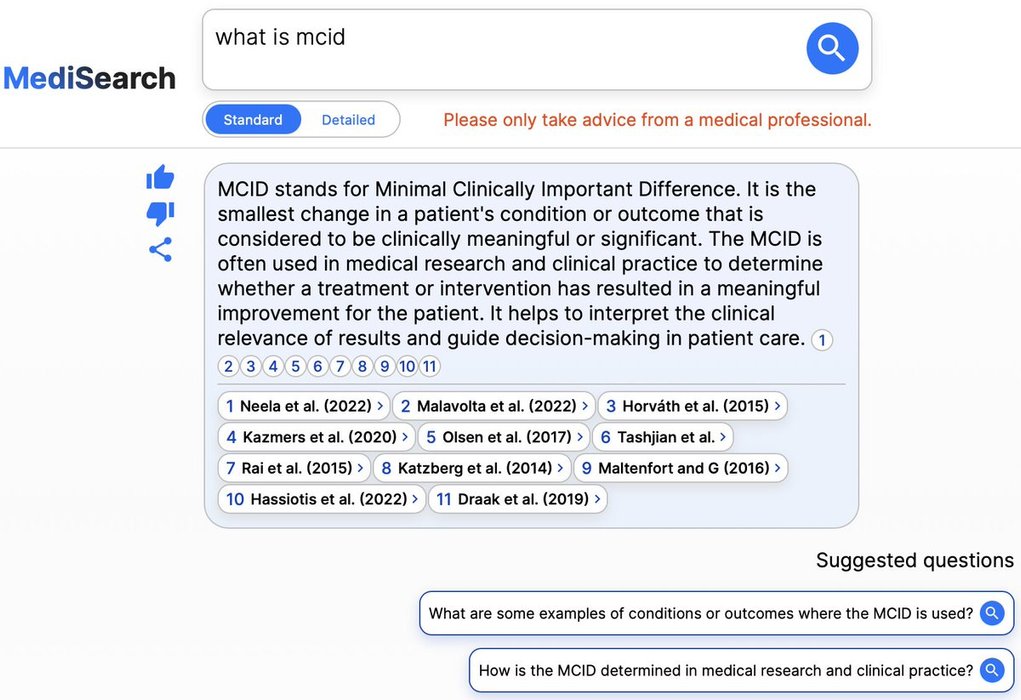Switch to Detailed answer mode
Screen dimensions: 1021x700
[x=348, y=120]
